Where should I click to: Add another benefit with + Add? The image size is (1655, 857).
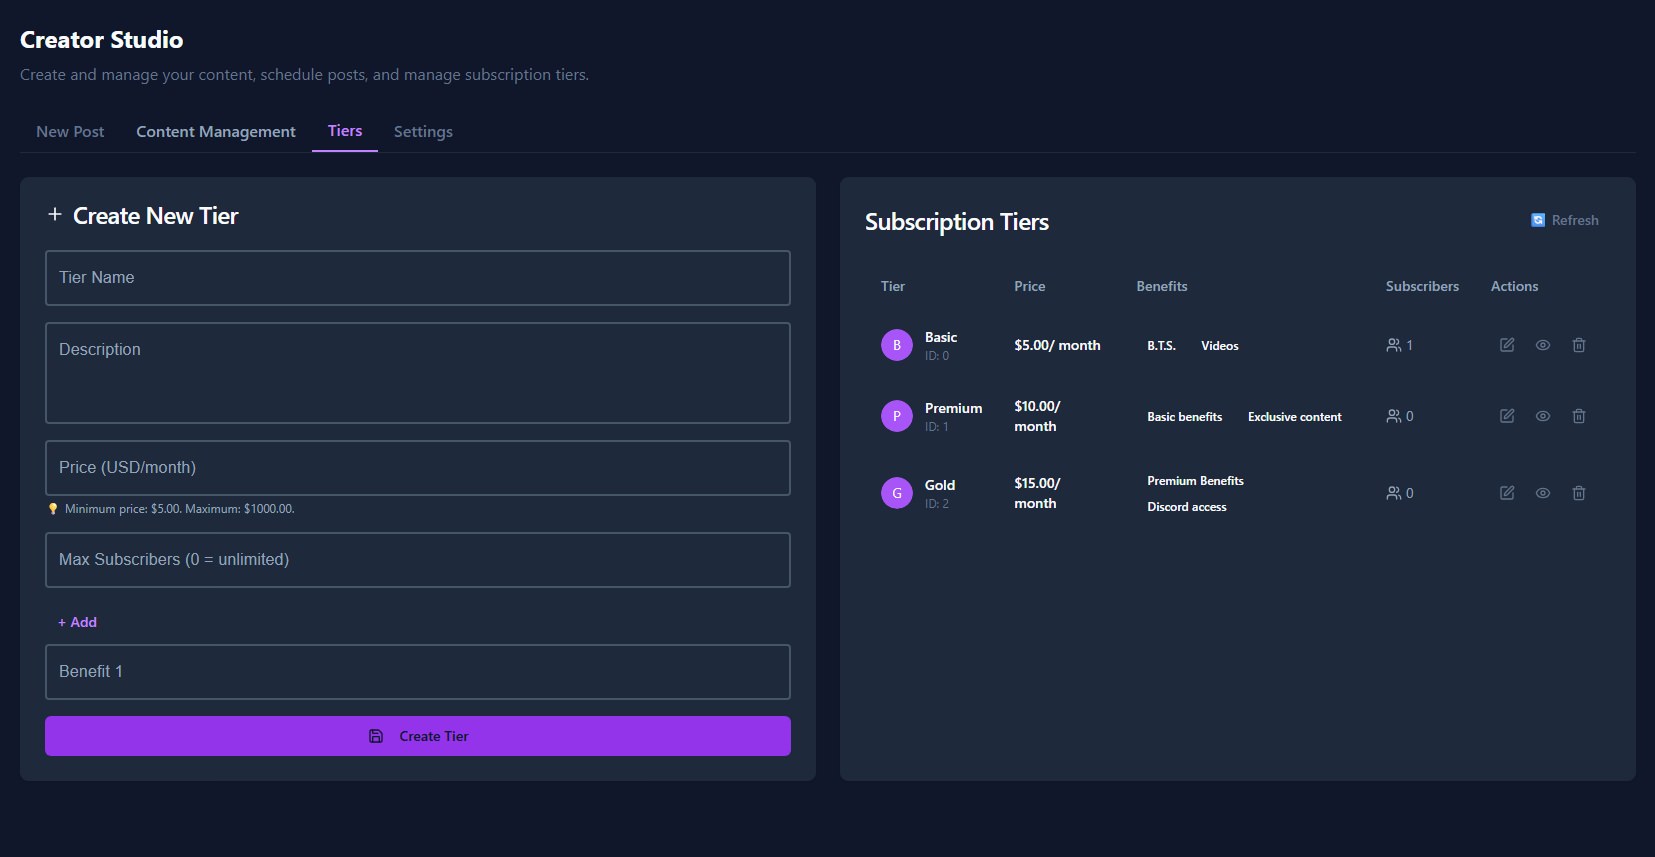[78, 622]
